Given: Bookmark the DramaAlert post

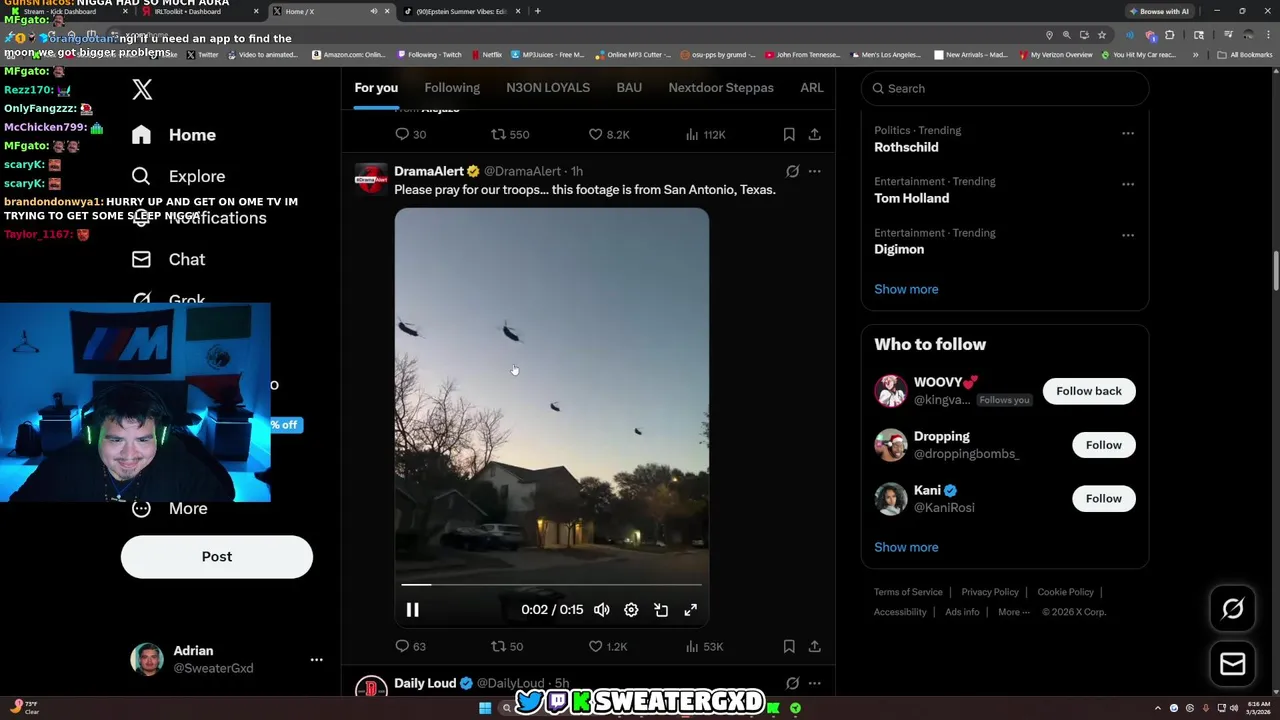Looking at the screenshot, I should [x=789, y=646].
